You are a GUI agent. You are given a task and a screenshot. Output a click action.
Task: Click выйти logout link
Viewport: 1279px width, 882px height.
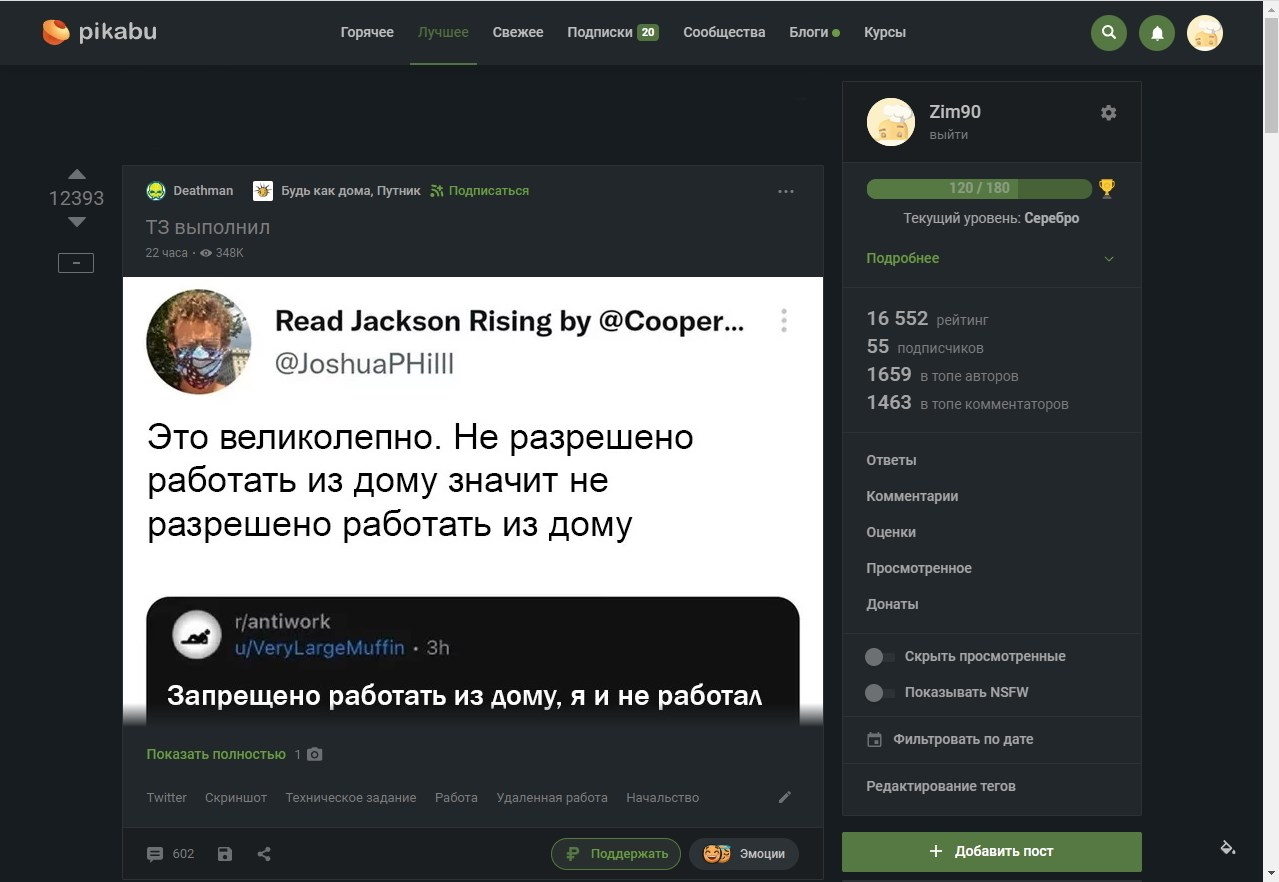point(948,135)
